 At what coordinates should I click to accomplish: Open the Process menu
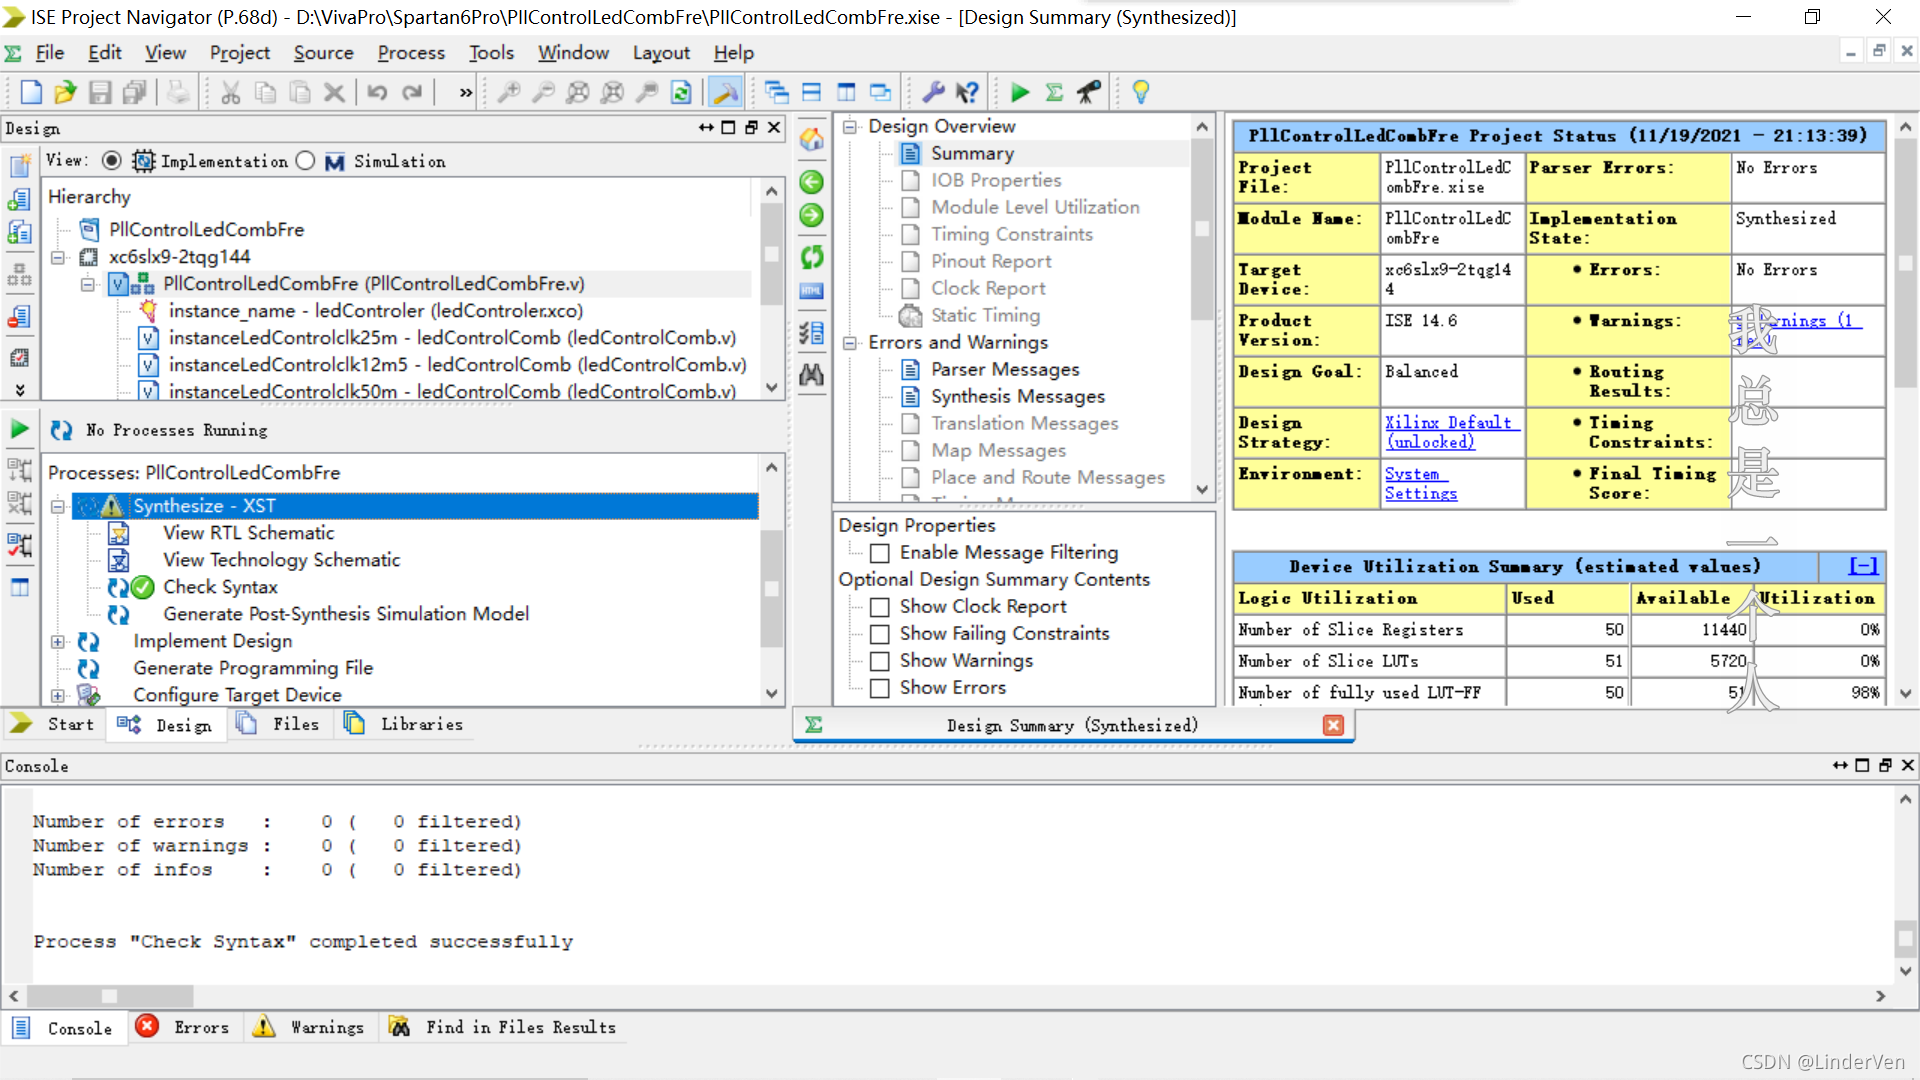(x=410, y=53)
